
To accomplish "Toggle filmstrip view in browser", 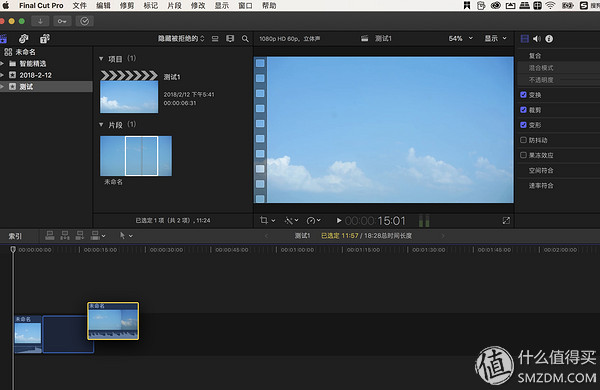I will (x=230, y=39).
